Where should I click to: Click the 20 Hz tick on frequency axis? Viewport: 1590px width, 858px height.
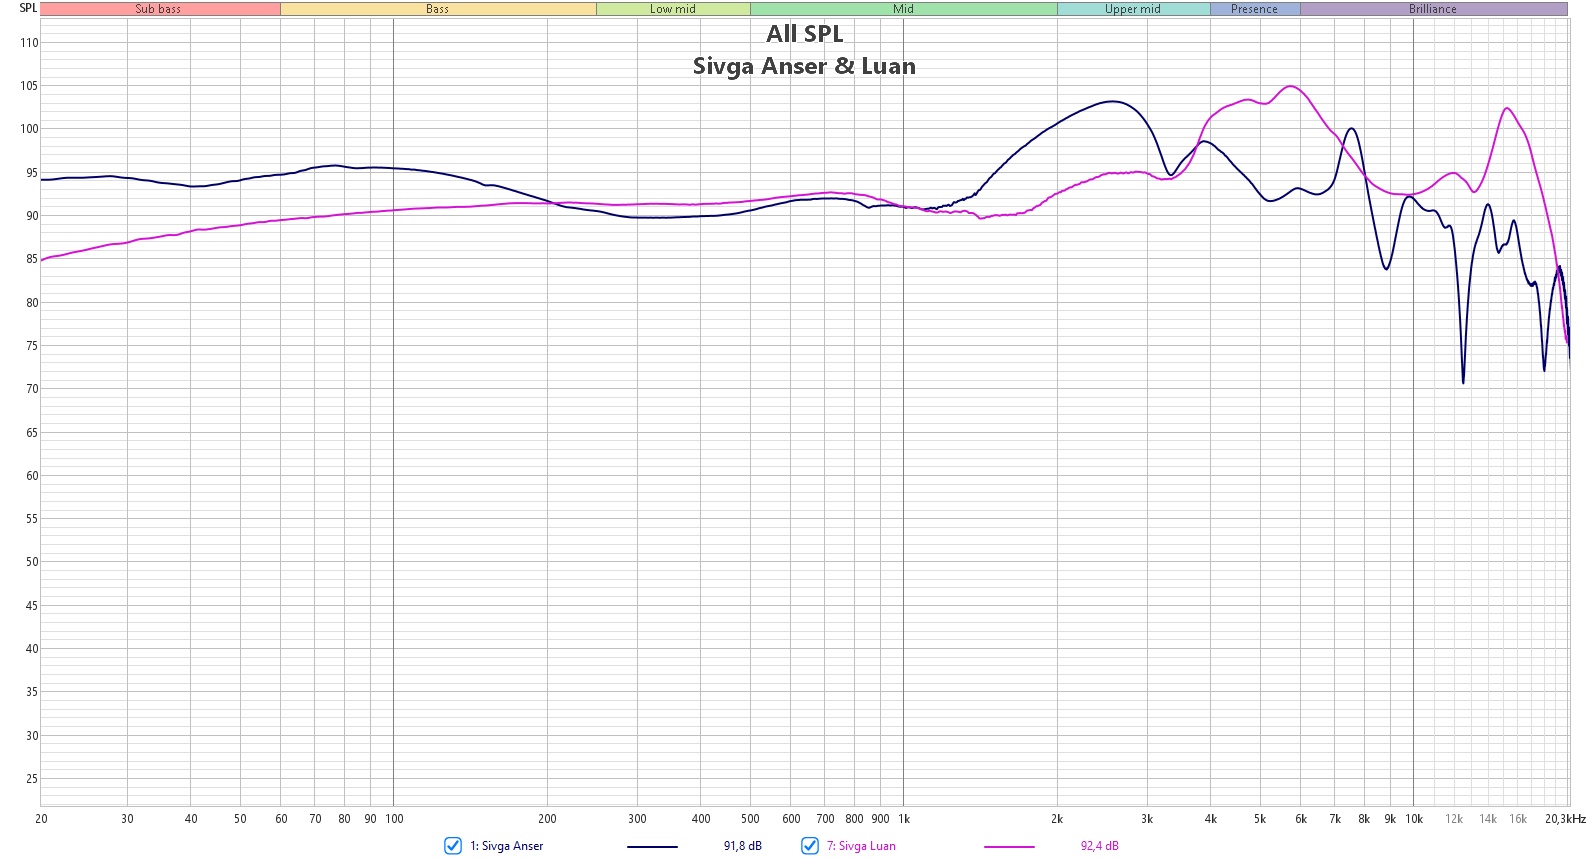point(41,819)
